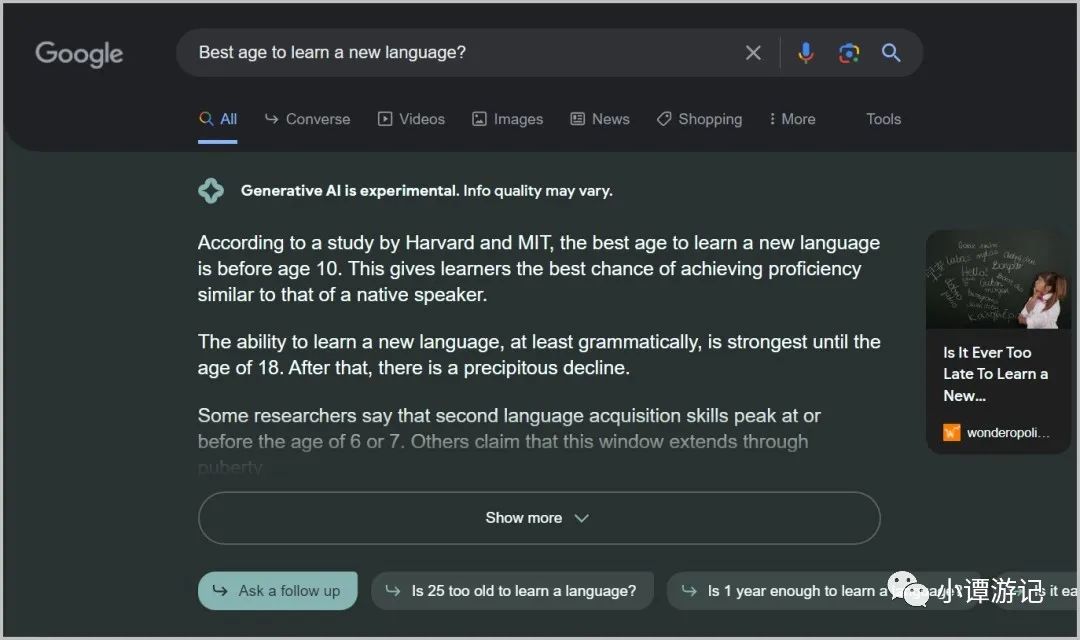
Task: Open the wonderopolis source card thumbnail
Action: click(x=998, y=280)
